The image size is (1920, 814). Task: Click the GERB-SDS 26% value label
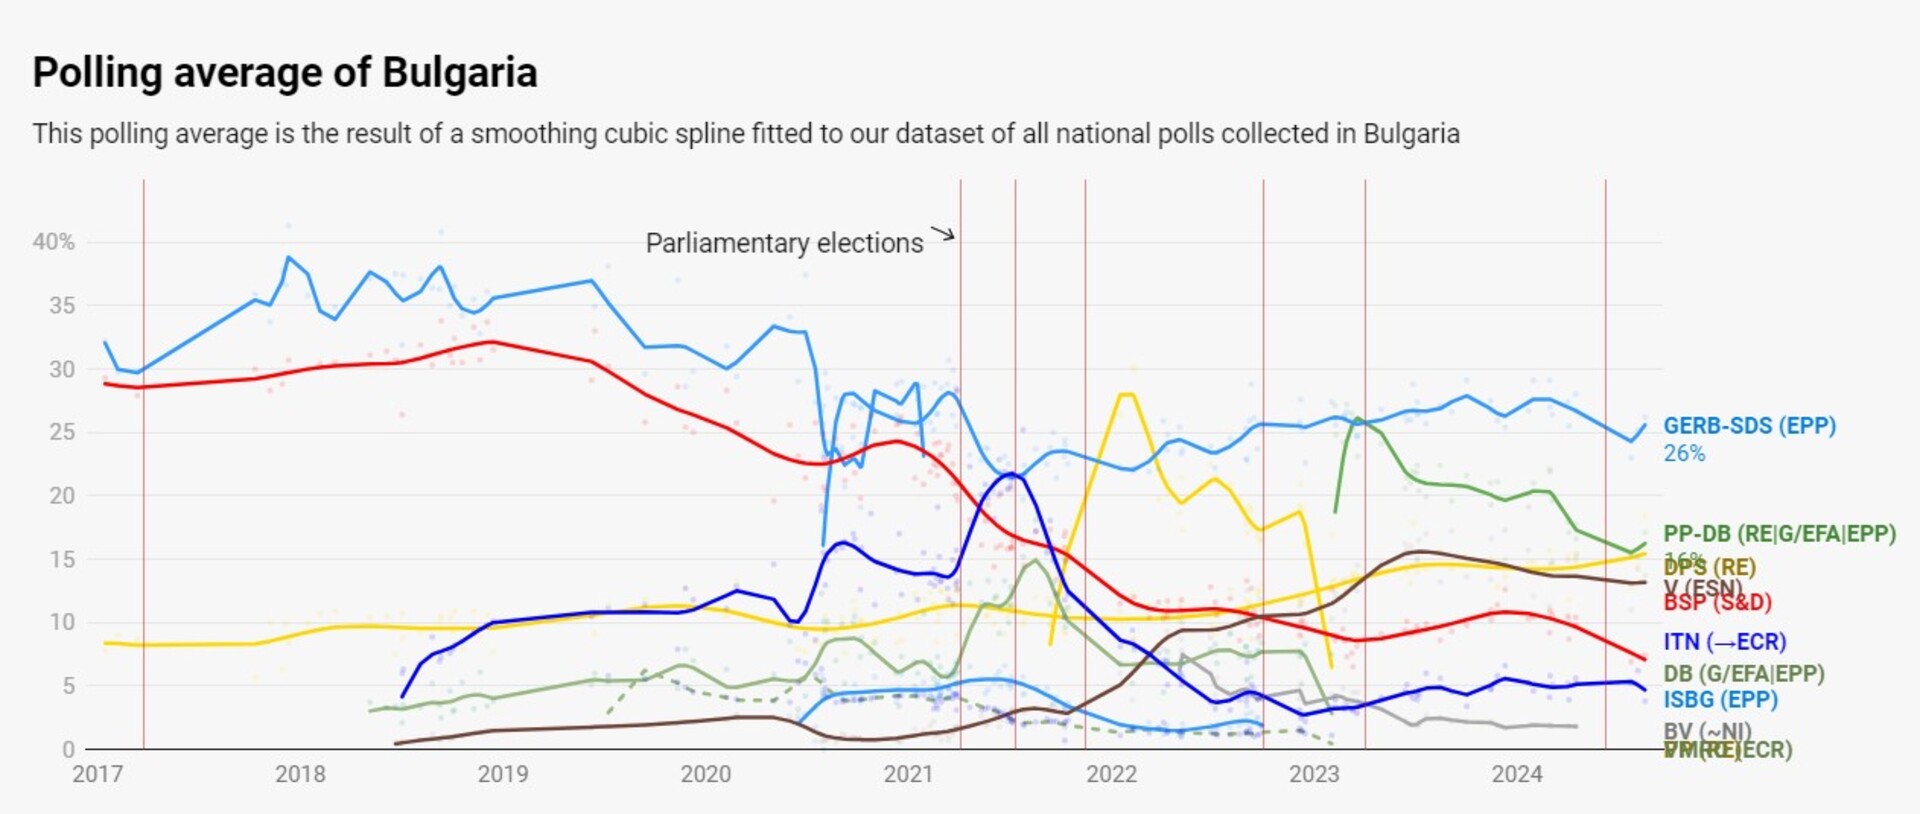pos(1684,454)
